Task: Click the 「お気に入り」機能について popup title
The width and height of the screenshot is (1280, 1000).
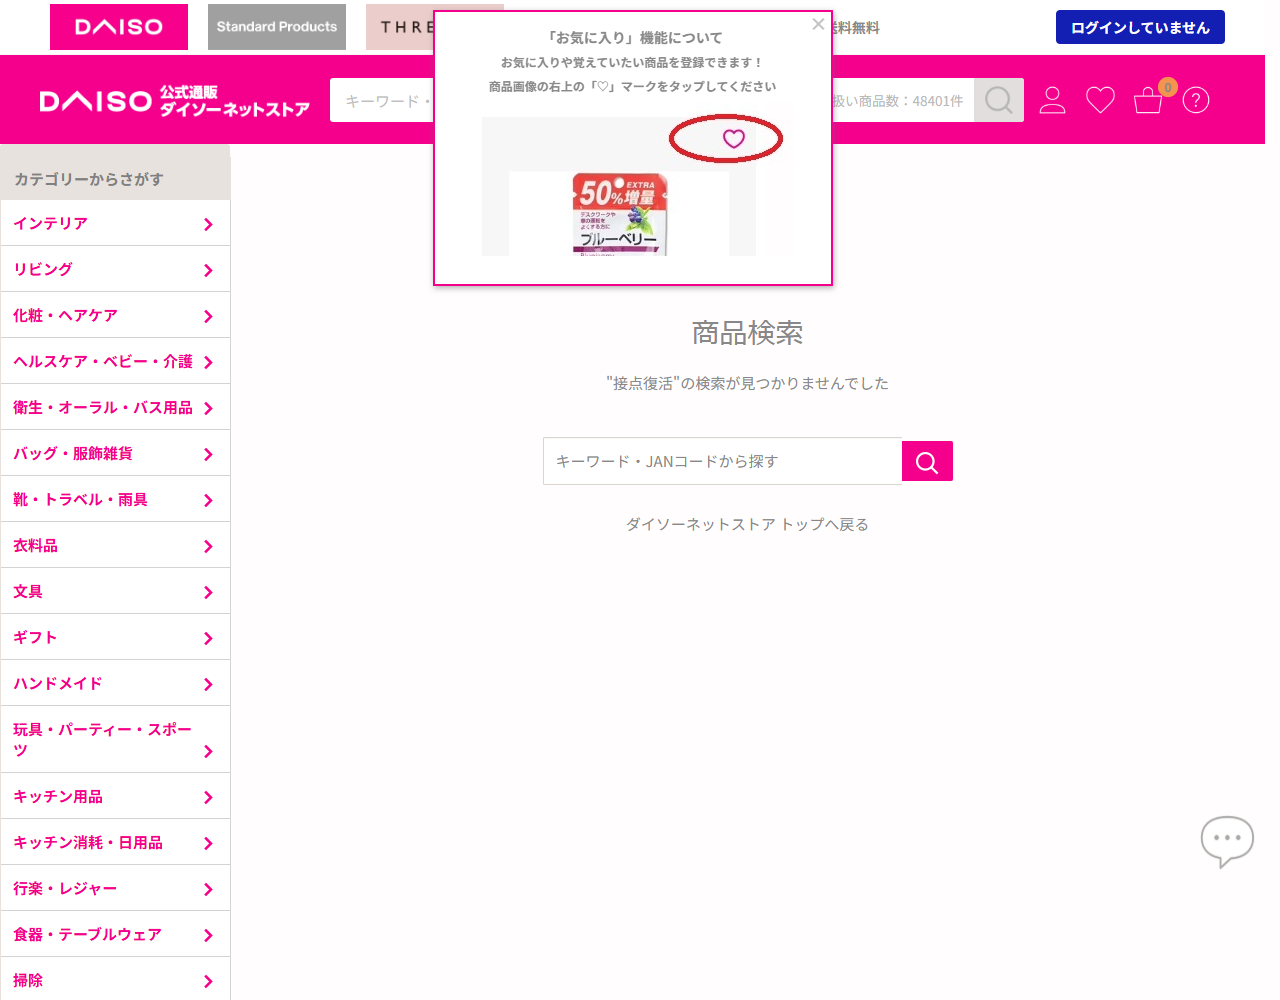Action: (x=633, y=38)
